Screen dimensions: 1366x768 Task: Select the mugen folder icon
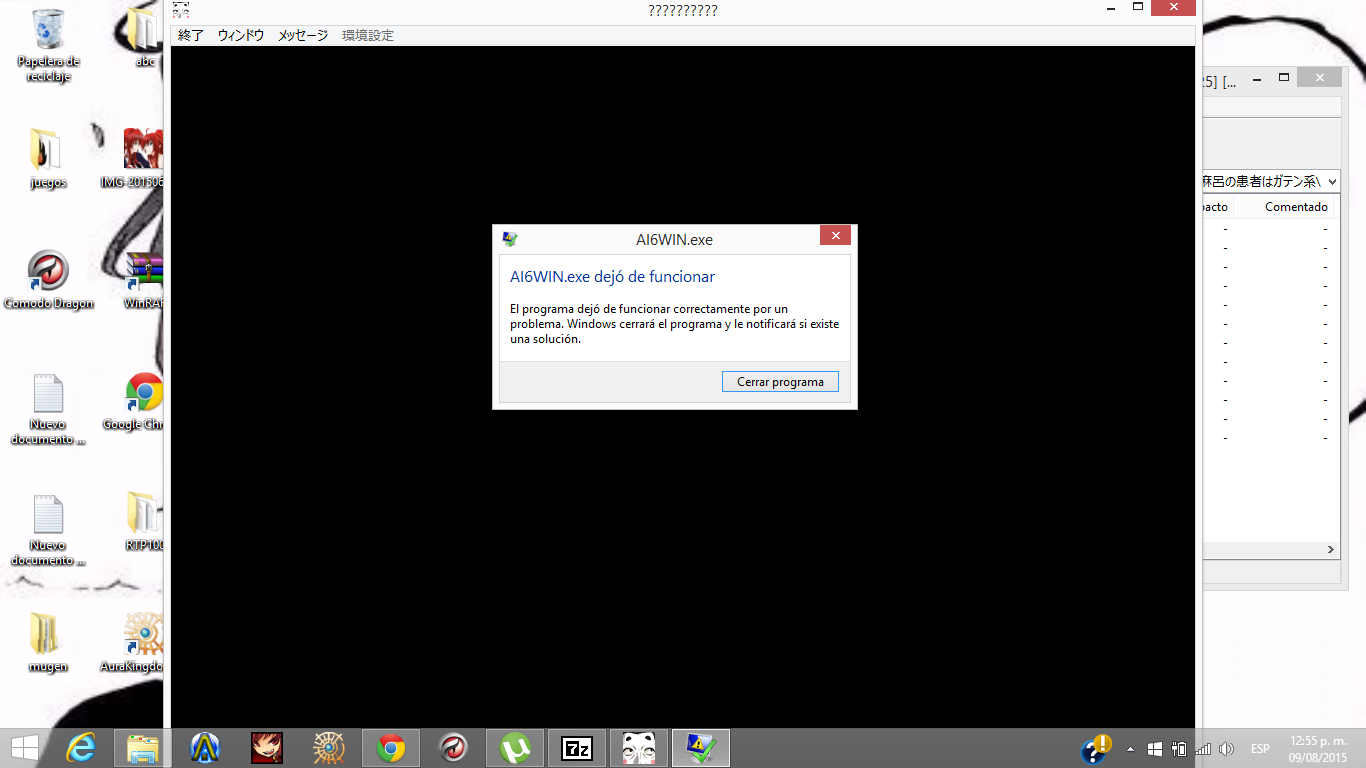(46, 634)
